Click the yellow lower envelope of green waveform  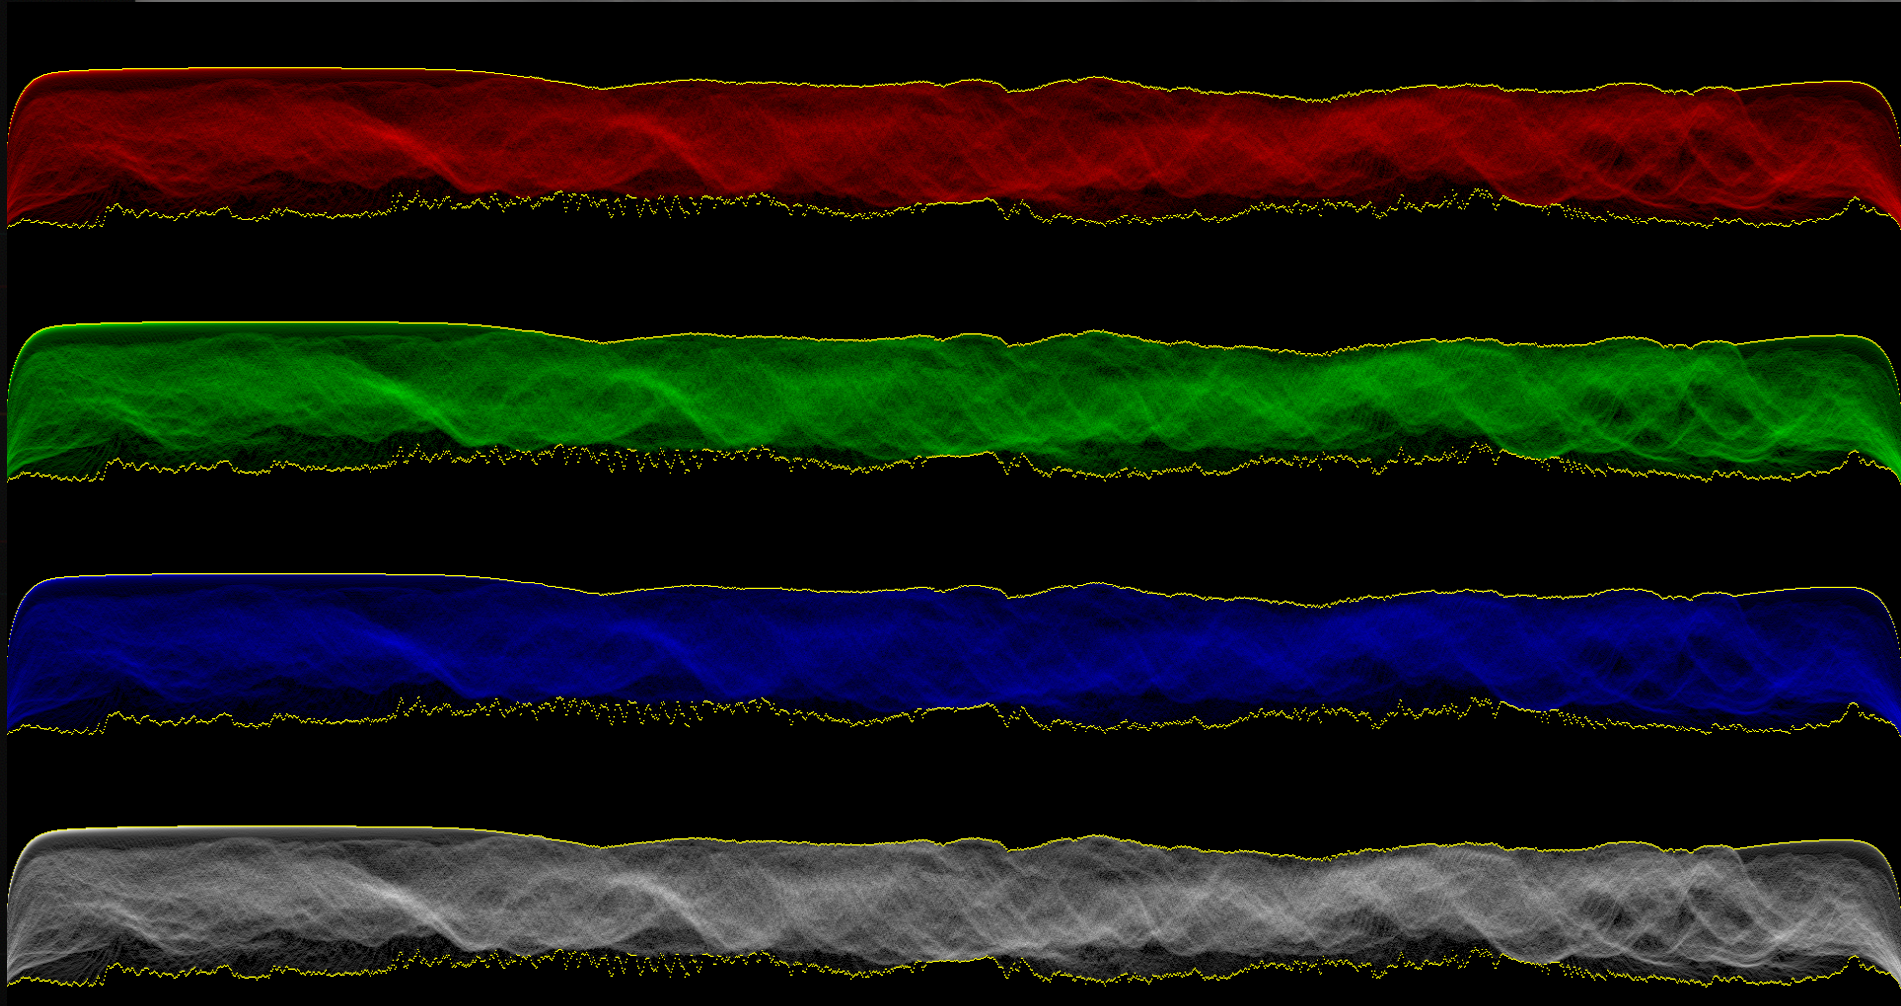coord(300,467)
